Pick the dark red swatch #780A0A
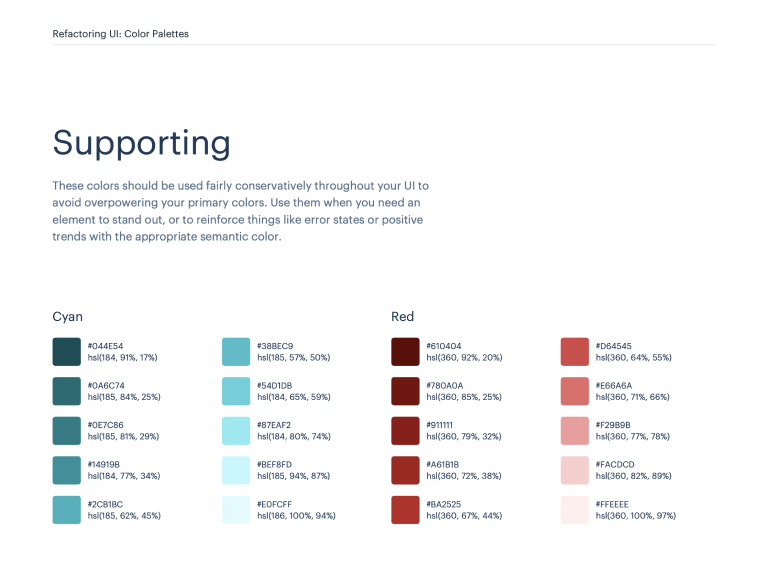Viewport: 768px width, 576px height. 405,391
